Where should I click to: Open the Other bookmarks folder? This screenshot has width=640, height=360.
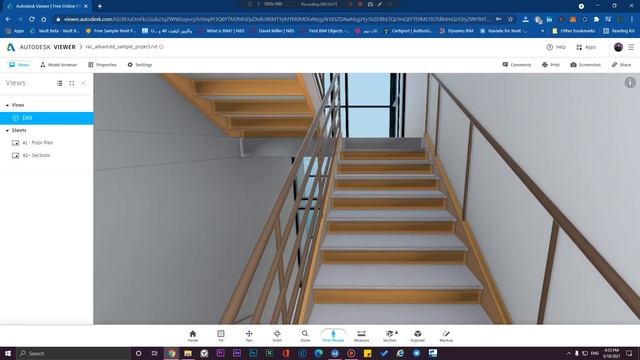click(572, 31)
